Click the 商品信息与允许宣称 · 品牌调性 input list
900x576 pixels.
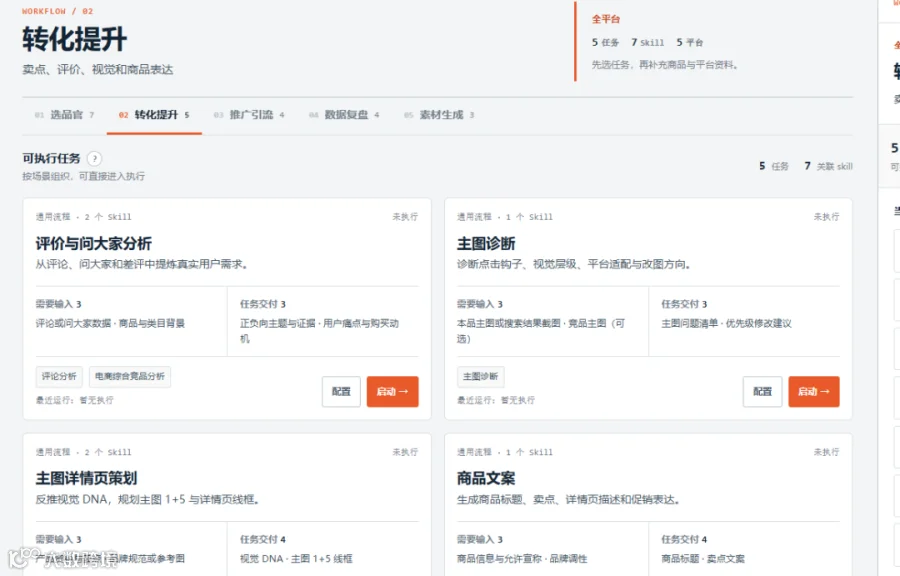(522, 559)
